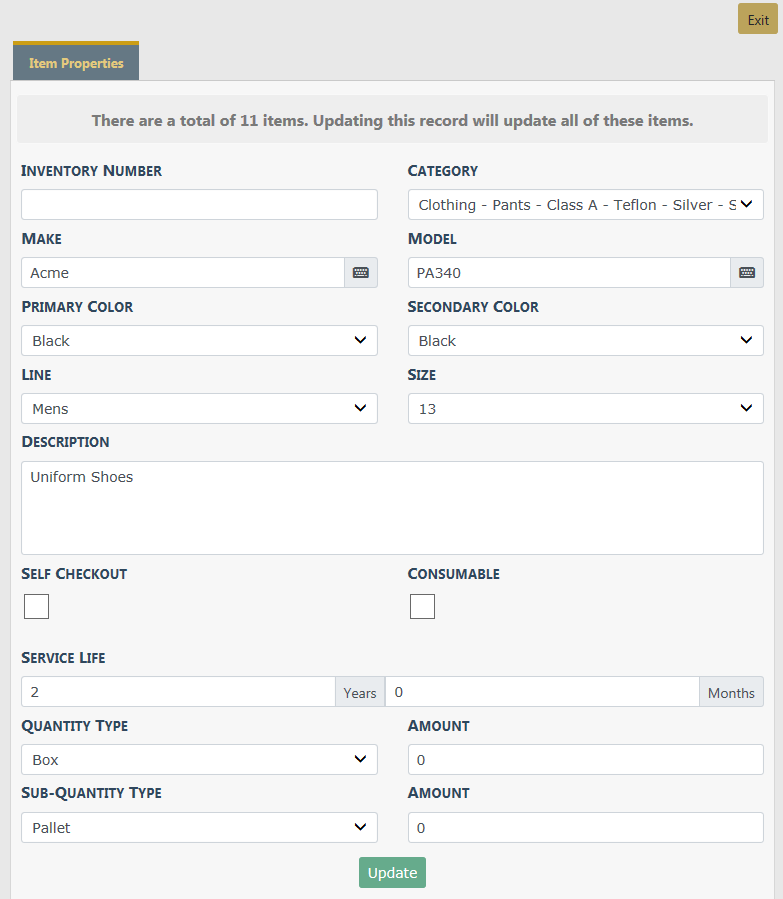This screenshot has height=899, width=783.
Task: Click the keyboard icon beside Model field
Action: coord(746,273)
